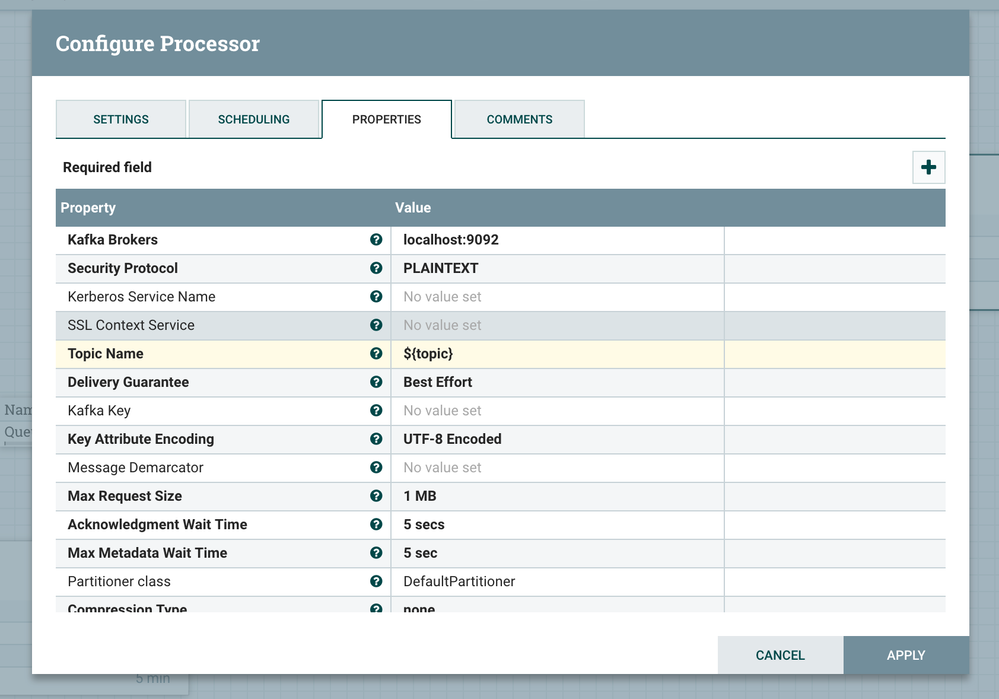Click help icon for Kerberos Service Name
Screen dimensions: 999x699
pyautogui.click(x=376, y=297)
